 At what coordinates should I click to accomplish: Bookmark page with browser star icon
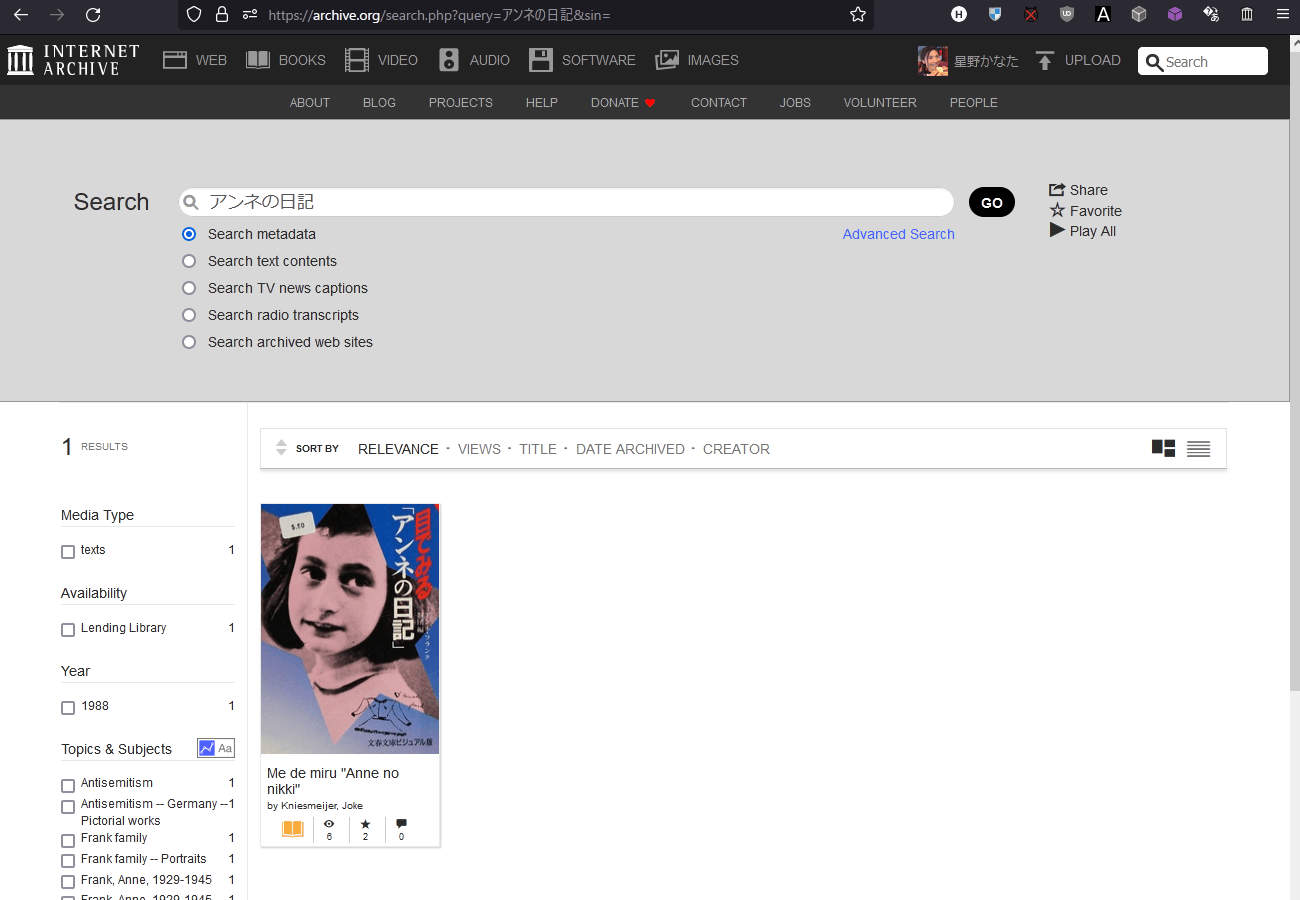click(857, 14)
